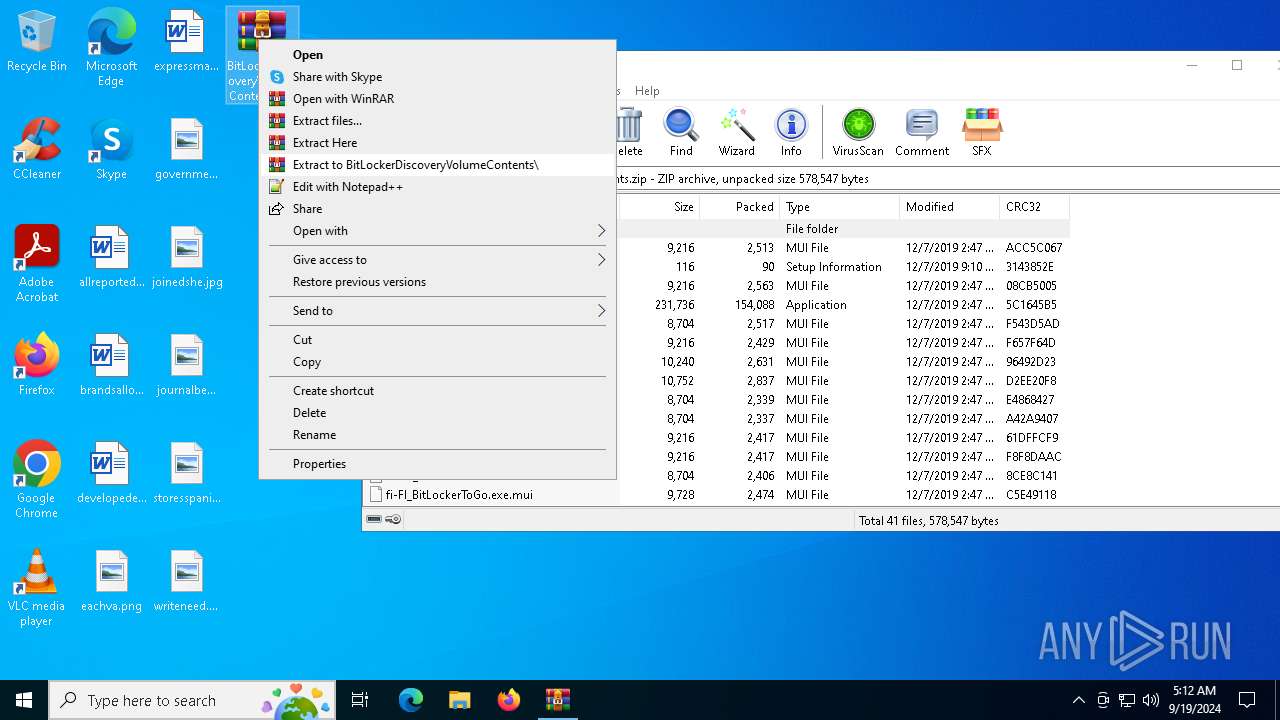Sort the file list by Packed column

pos(740,207)
